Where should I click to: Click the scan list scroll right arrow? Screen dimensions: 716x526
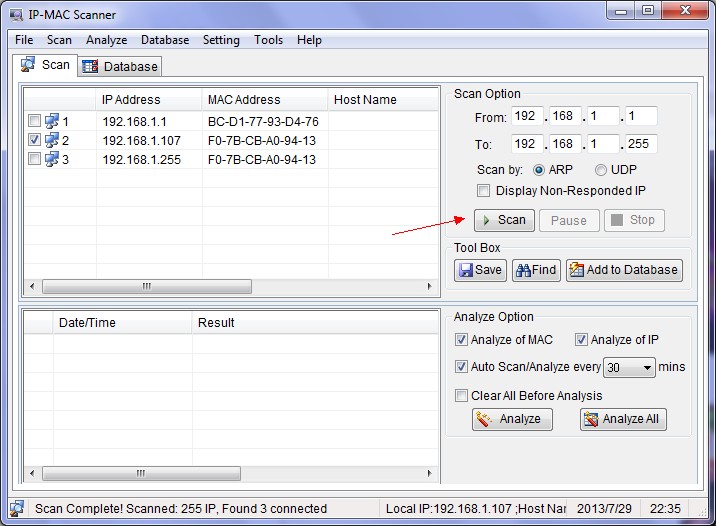(x=430, y=286)
